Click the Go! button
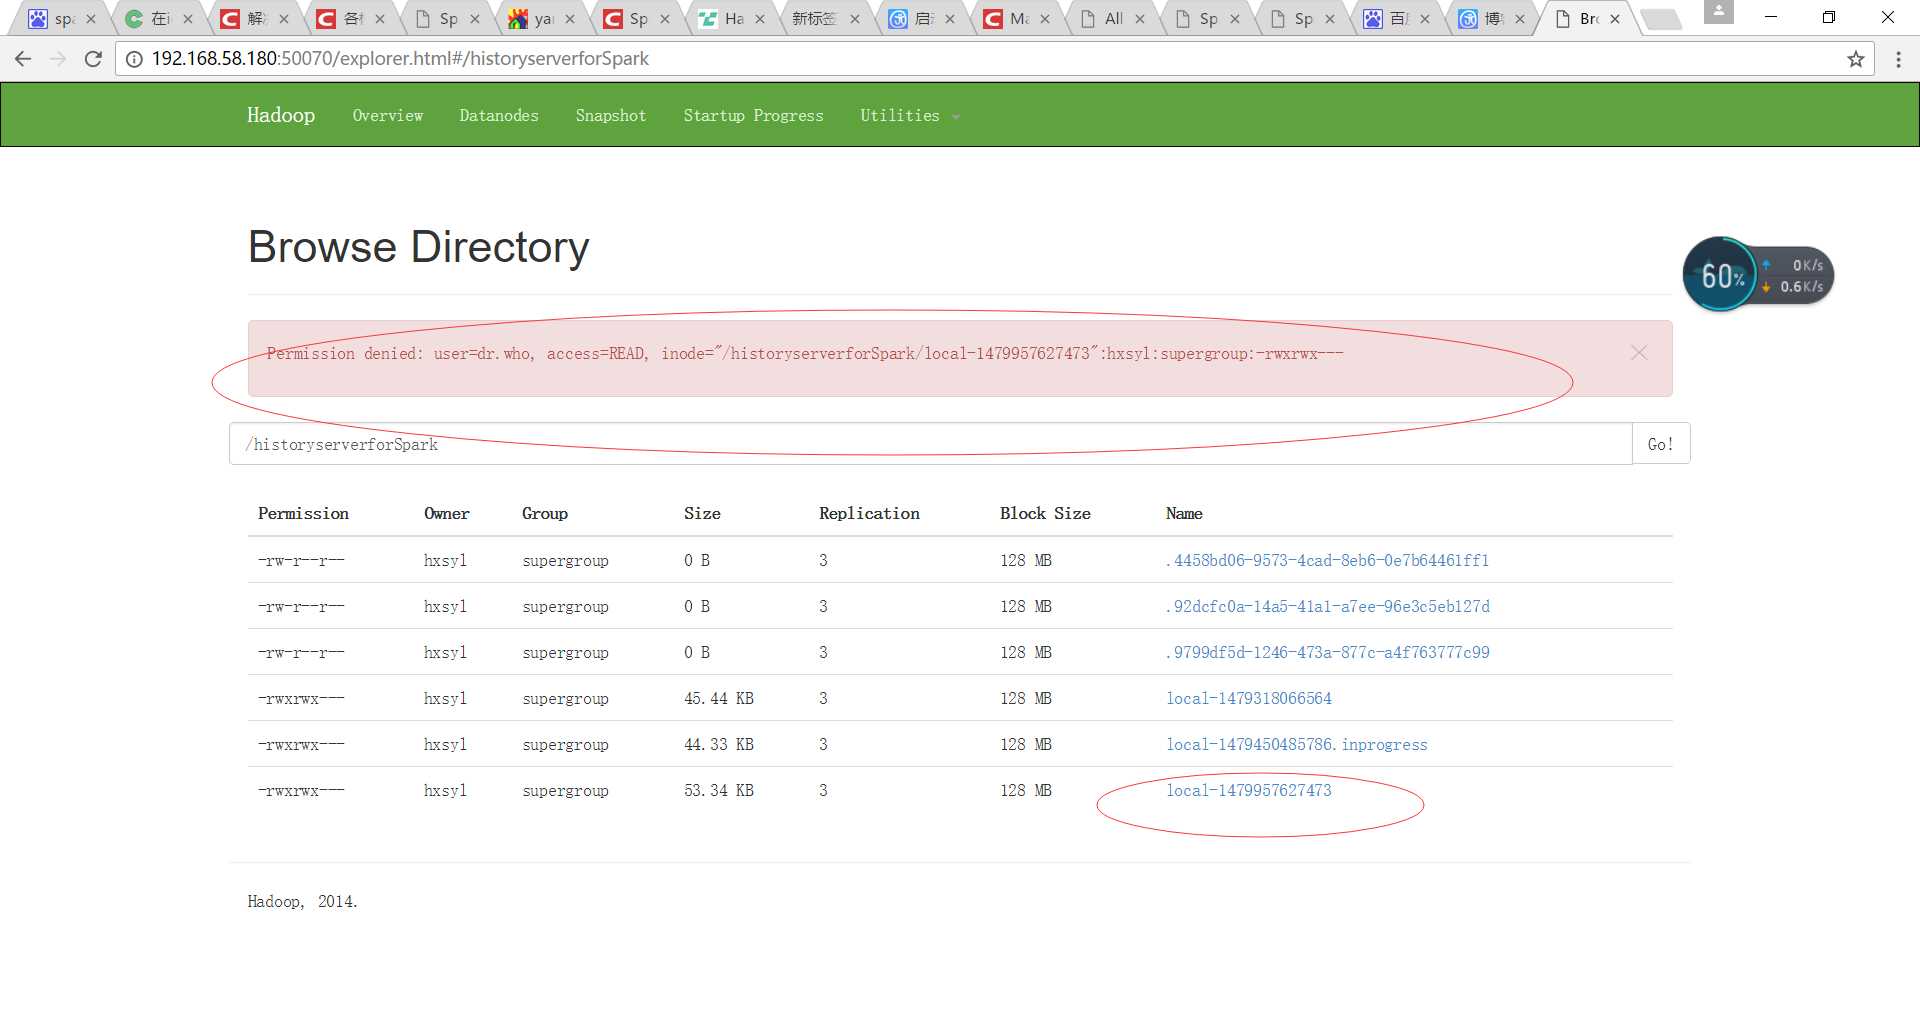The width and height of the screenshot is (1920, 1030). tap(1661, 444)
